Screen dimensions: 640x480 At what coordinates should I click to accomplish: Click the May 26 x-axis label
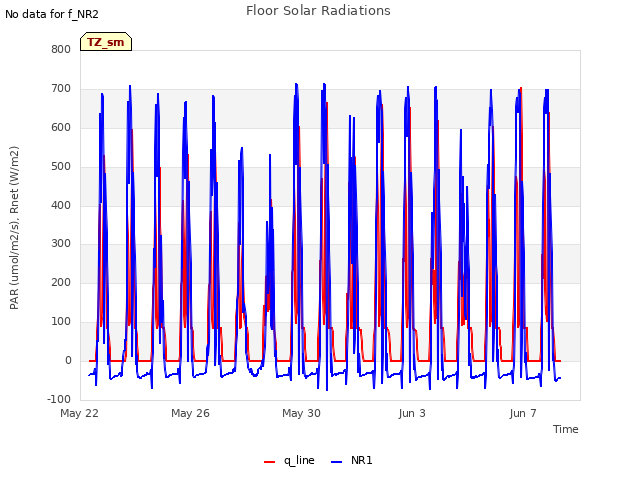point(190,413)
